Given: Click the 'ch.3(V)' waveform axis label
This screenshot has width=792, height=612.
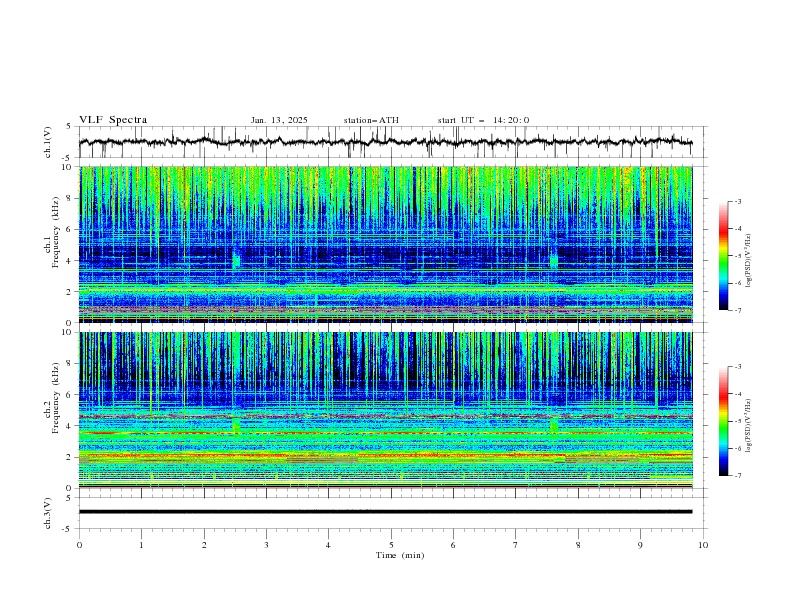Looking at the screenshot, I should [47, 513].
